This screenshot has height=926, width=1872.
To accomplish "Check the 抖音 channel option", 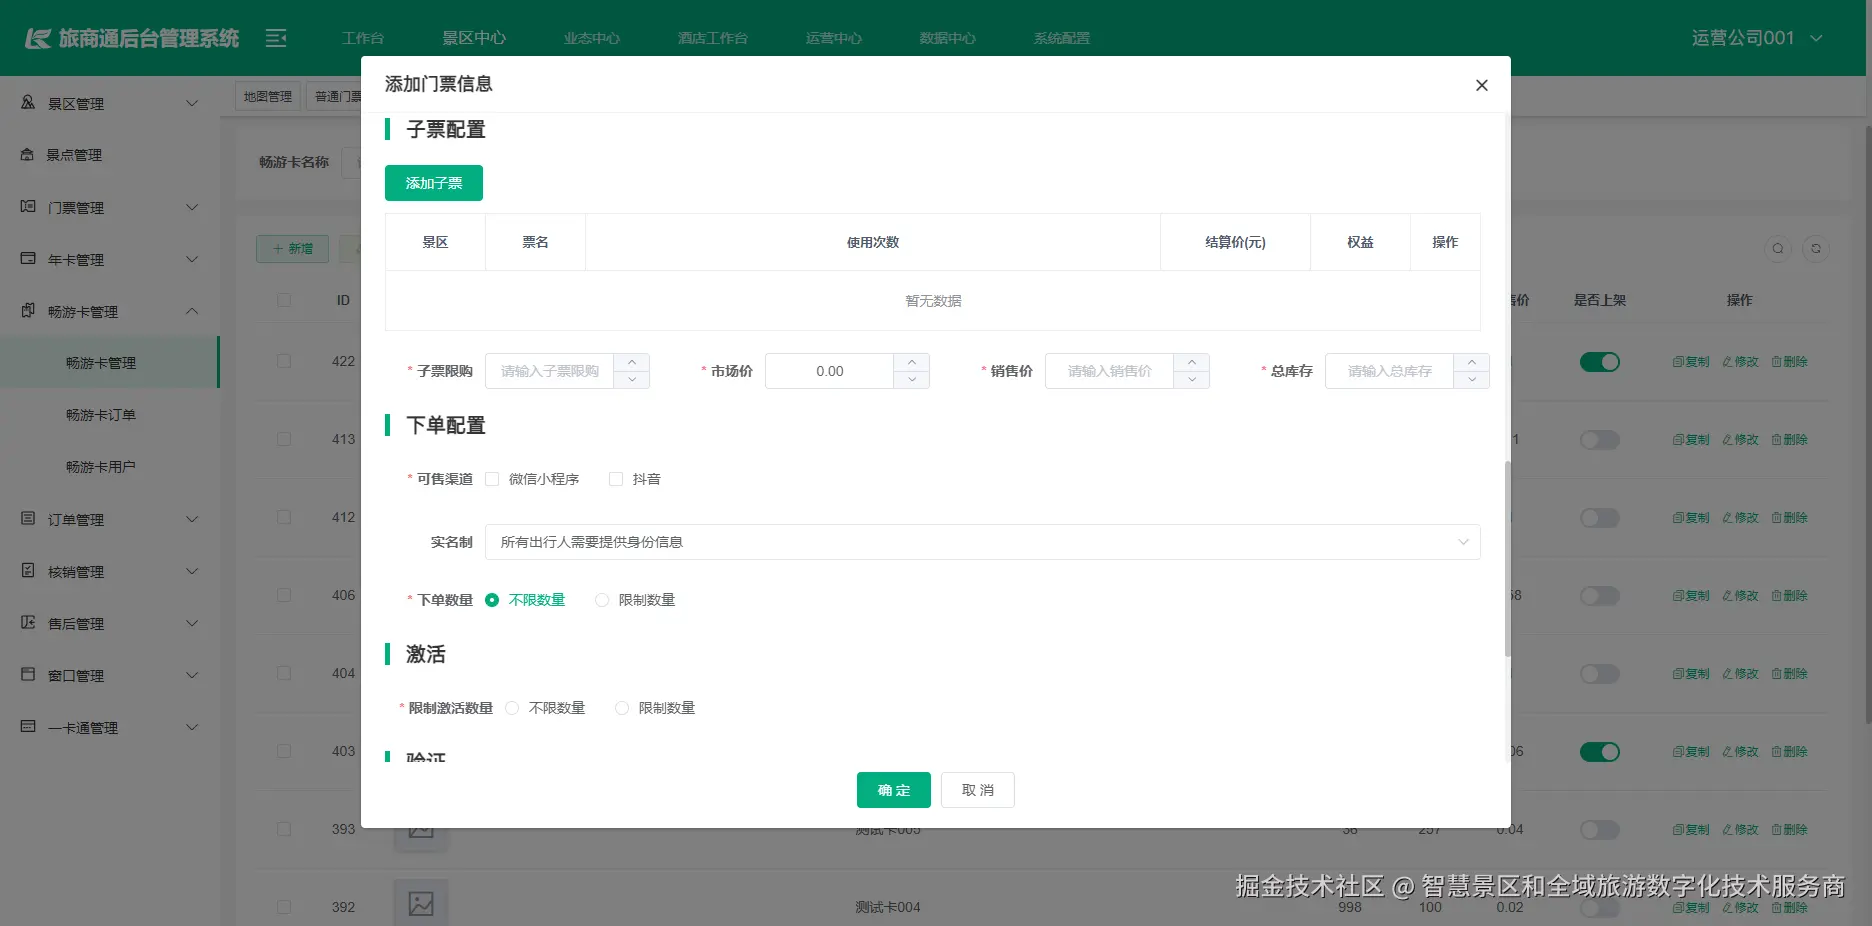I will [x=616, y=479].
